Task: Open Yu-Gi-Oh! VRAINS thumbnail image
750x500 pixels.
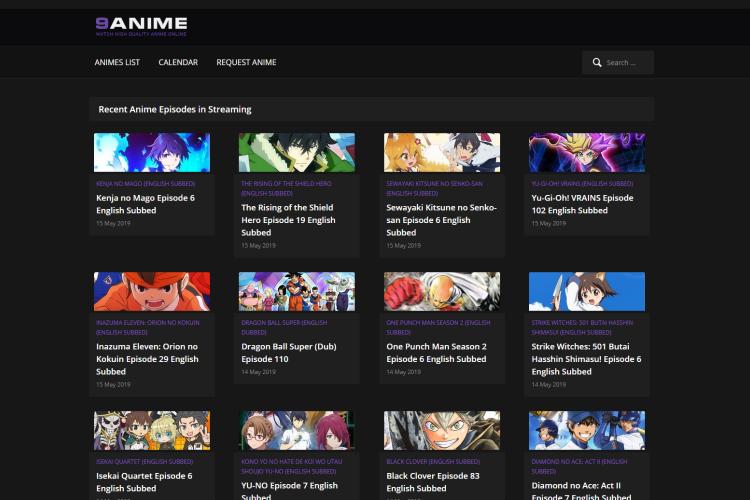Action: [587, 153]
